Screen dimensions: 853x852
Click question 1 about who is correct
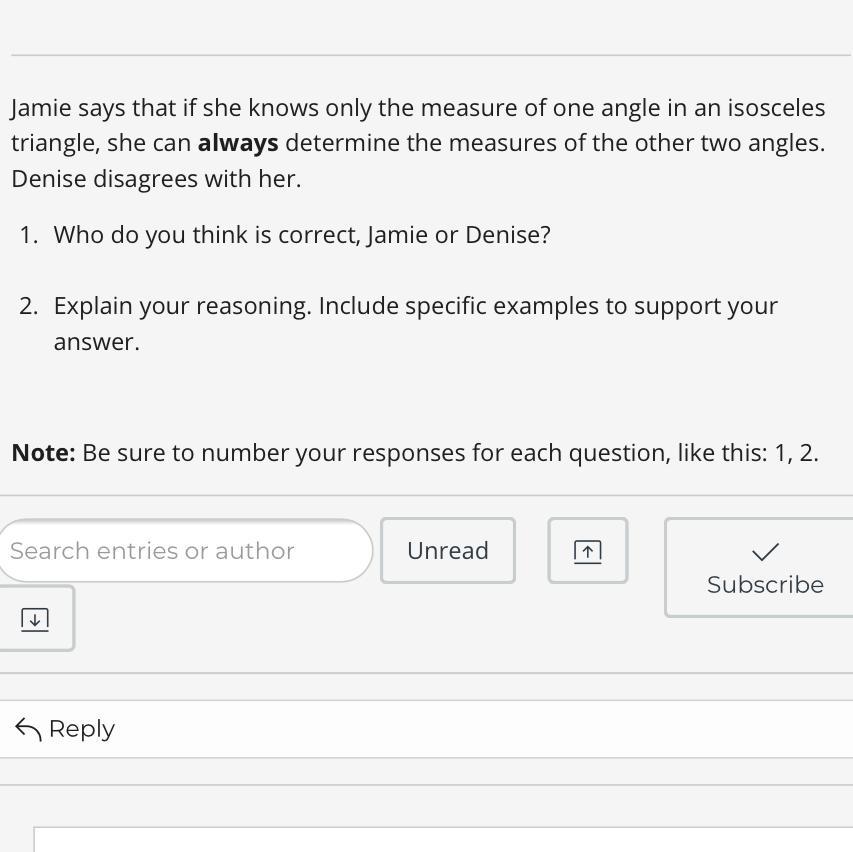(301, 235)
